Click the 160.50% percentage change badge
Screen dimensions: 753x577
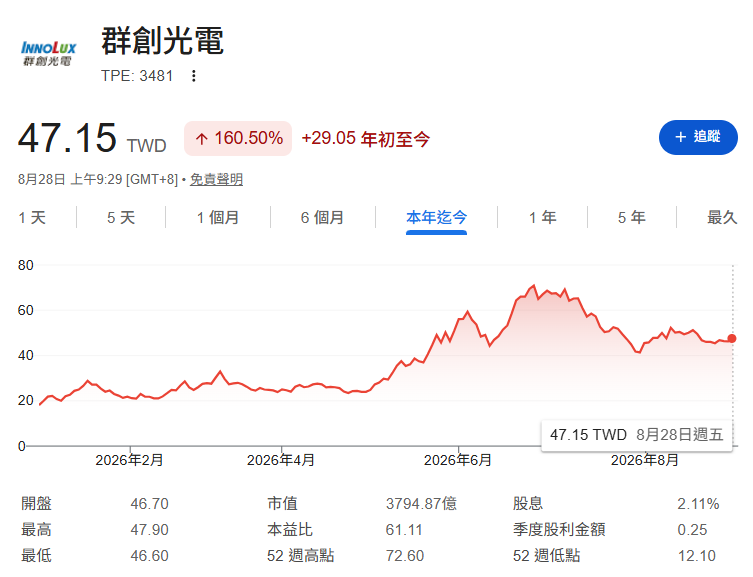[238, 138]
